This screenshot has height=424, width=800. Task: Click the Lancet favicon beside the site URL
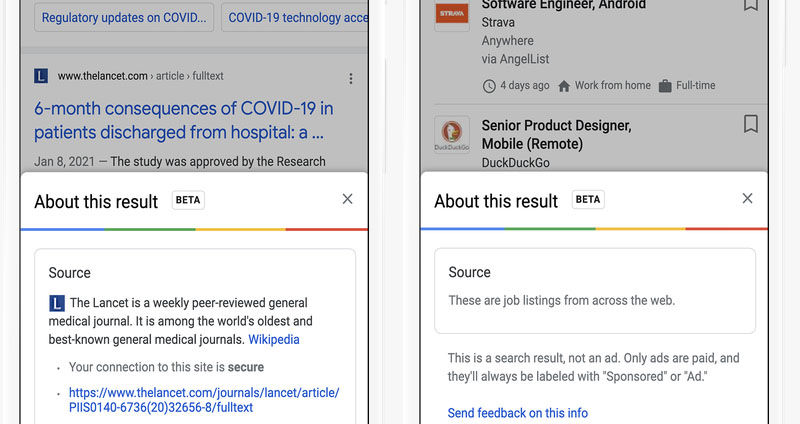tap(41, 76)
